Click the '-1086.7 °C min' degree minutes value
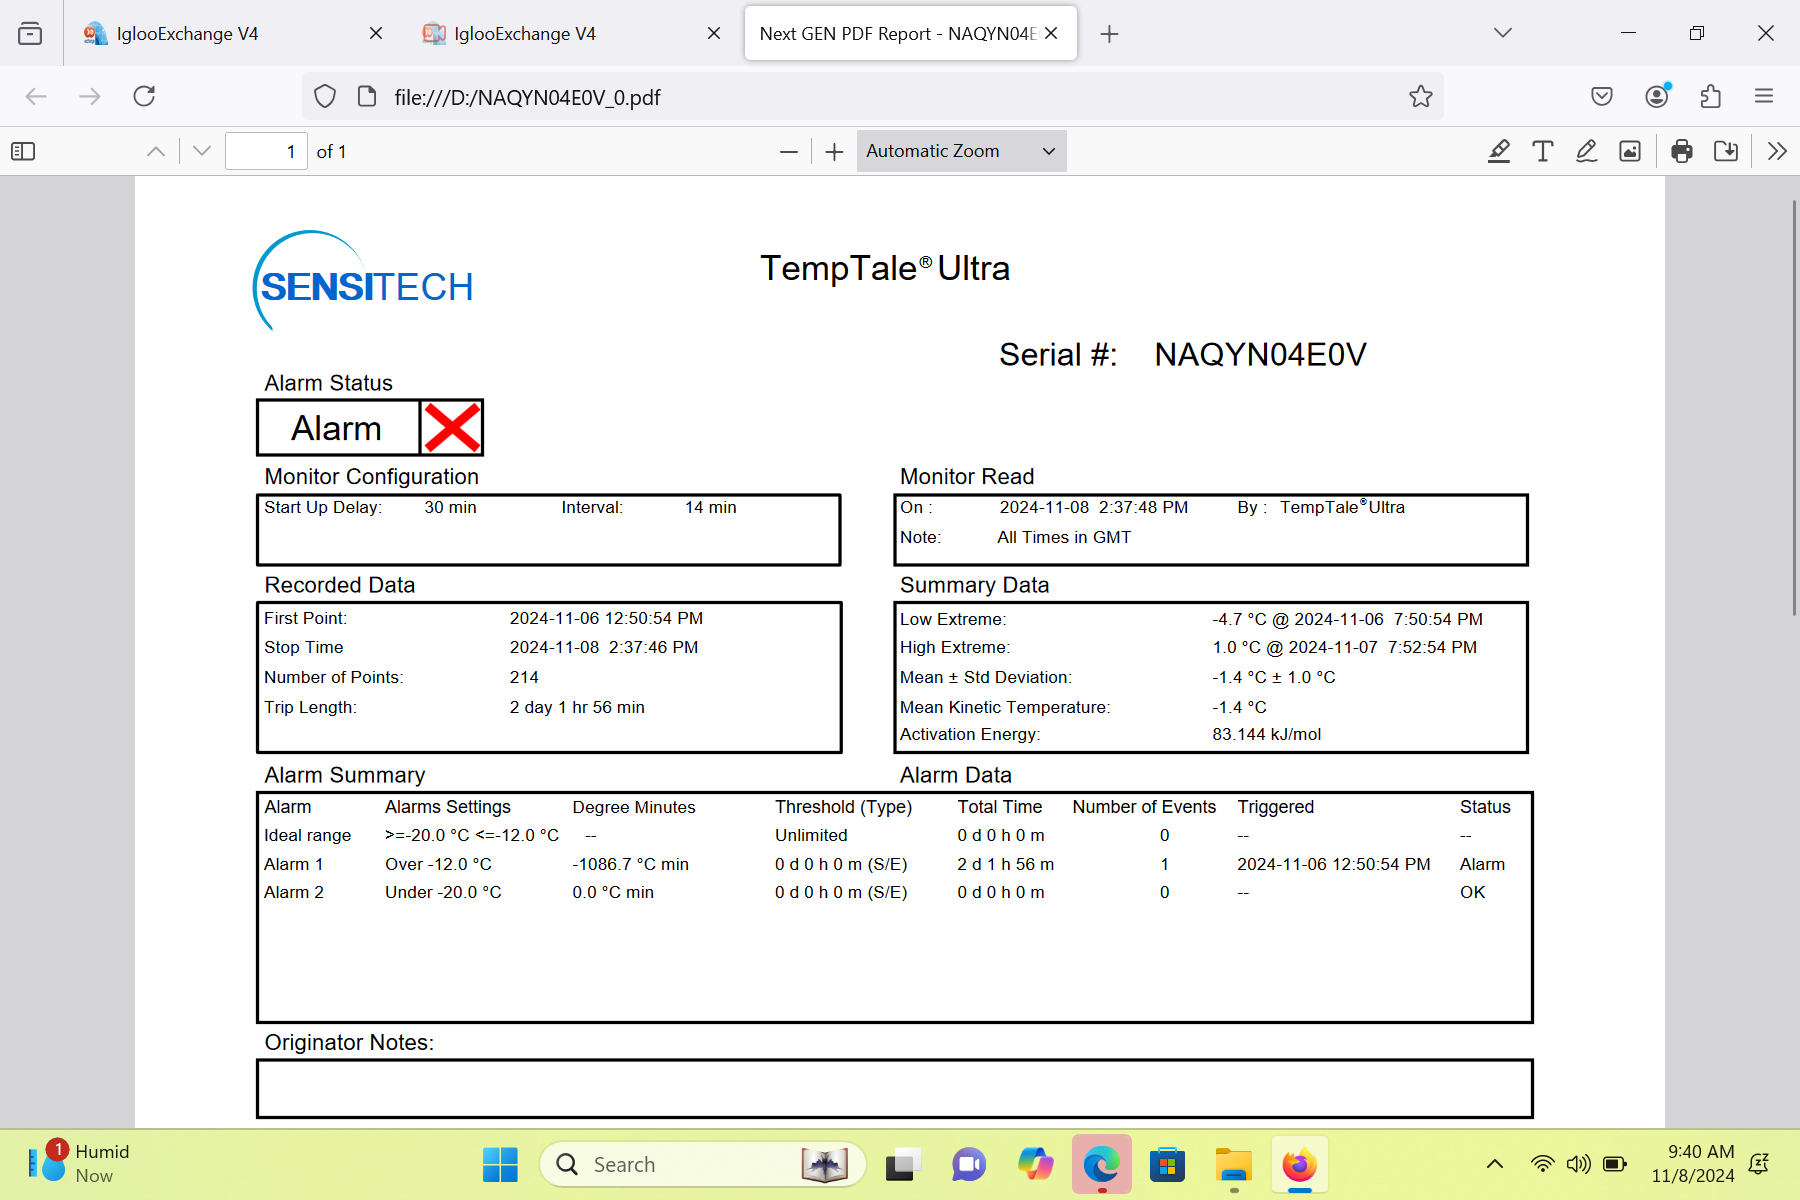Viewport: 1800px width, 1200px height. 630,864
